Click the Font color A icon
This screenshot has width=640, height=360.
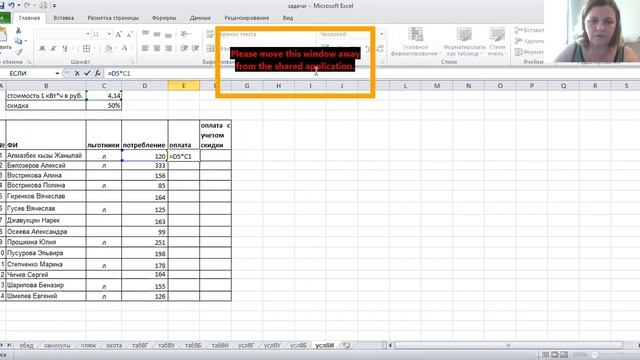[x=124, y=49]
